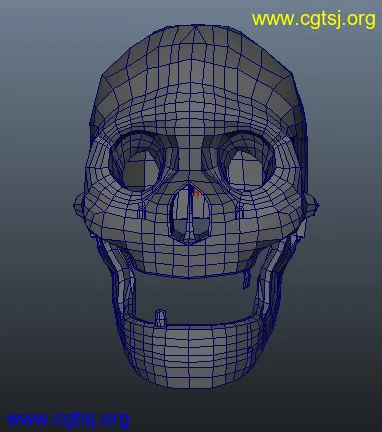This screenshot has width=382, height=432.
Task: Click the single tooth on the lower jaw
Action: 161,318
